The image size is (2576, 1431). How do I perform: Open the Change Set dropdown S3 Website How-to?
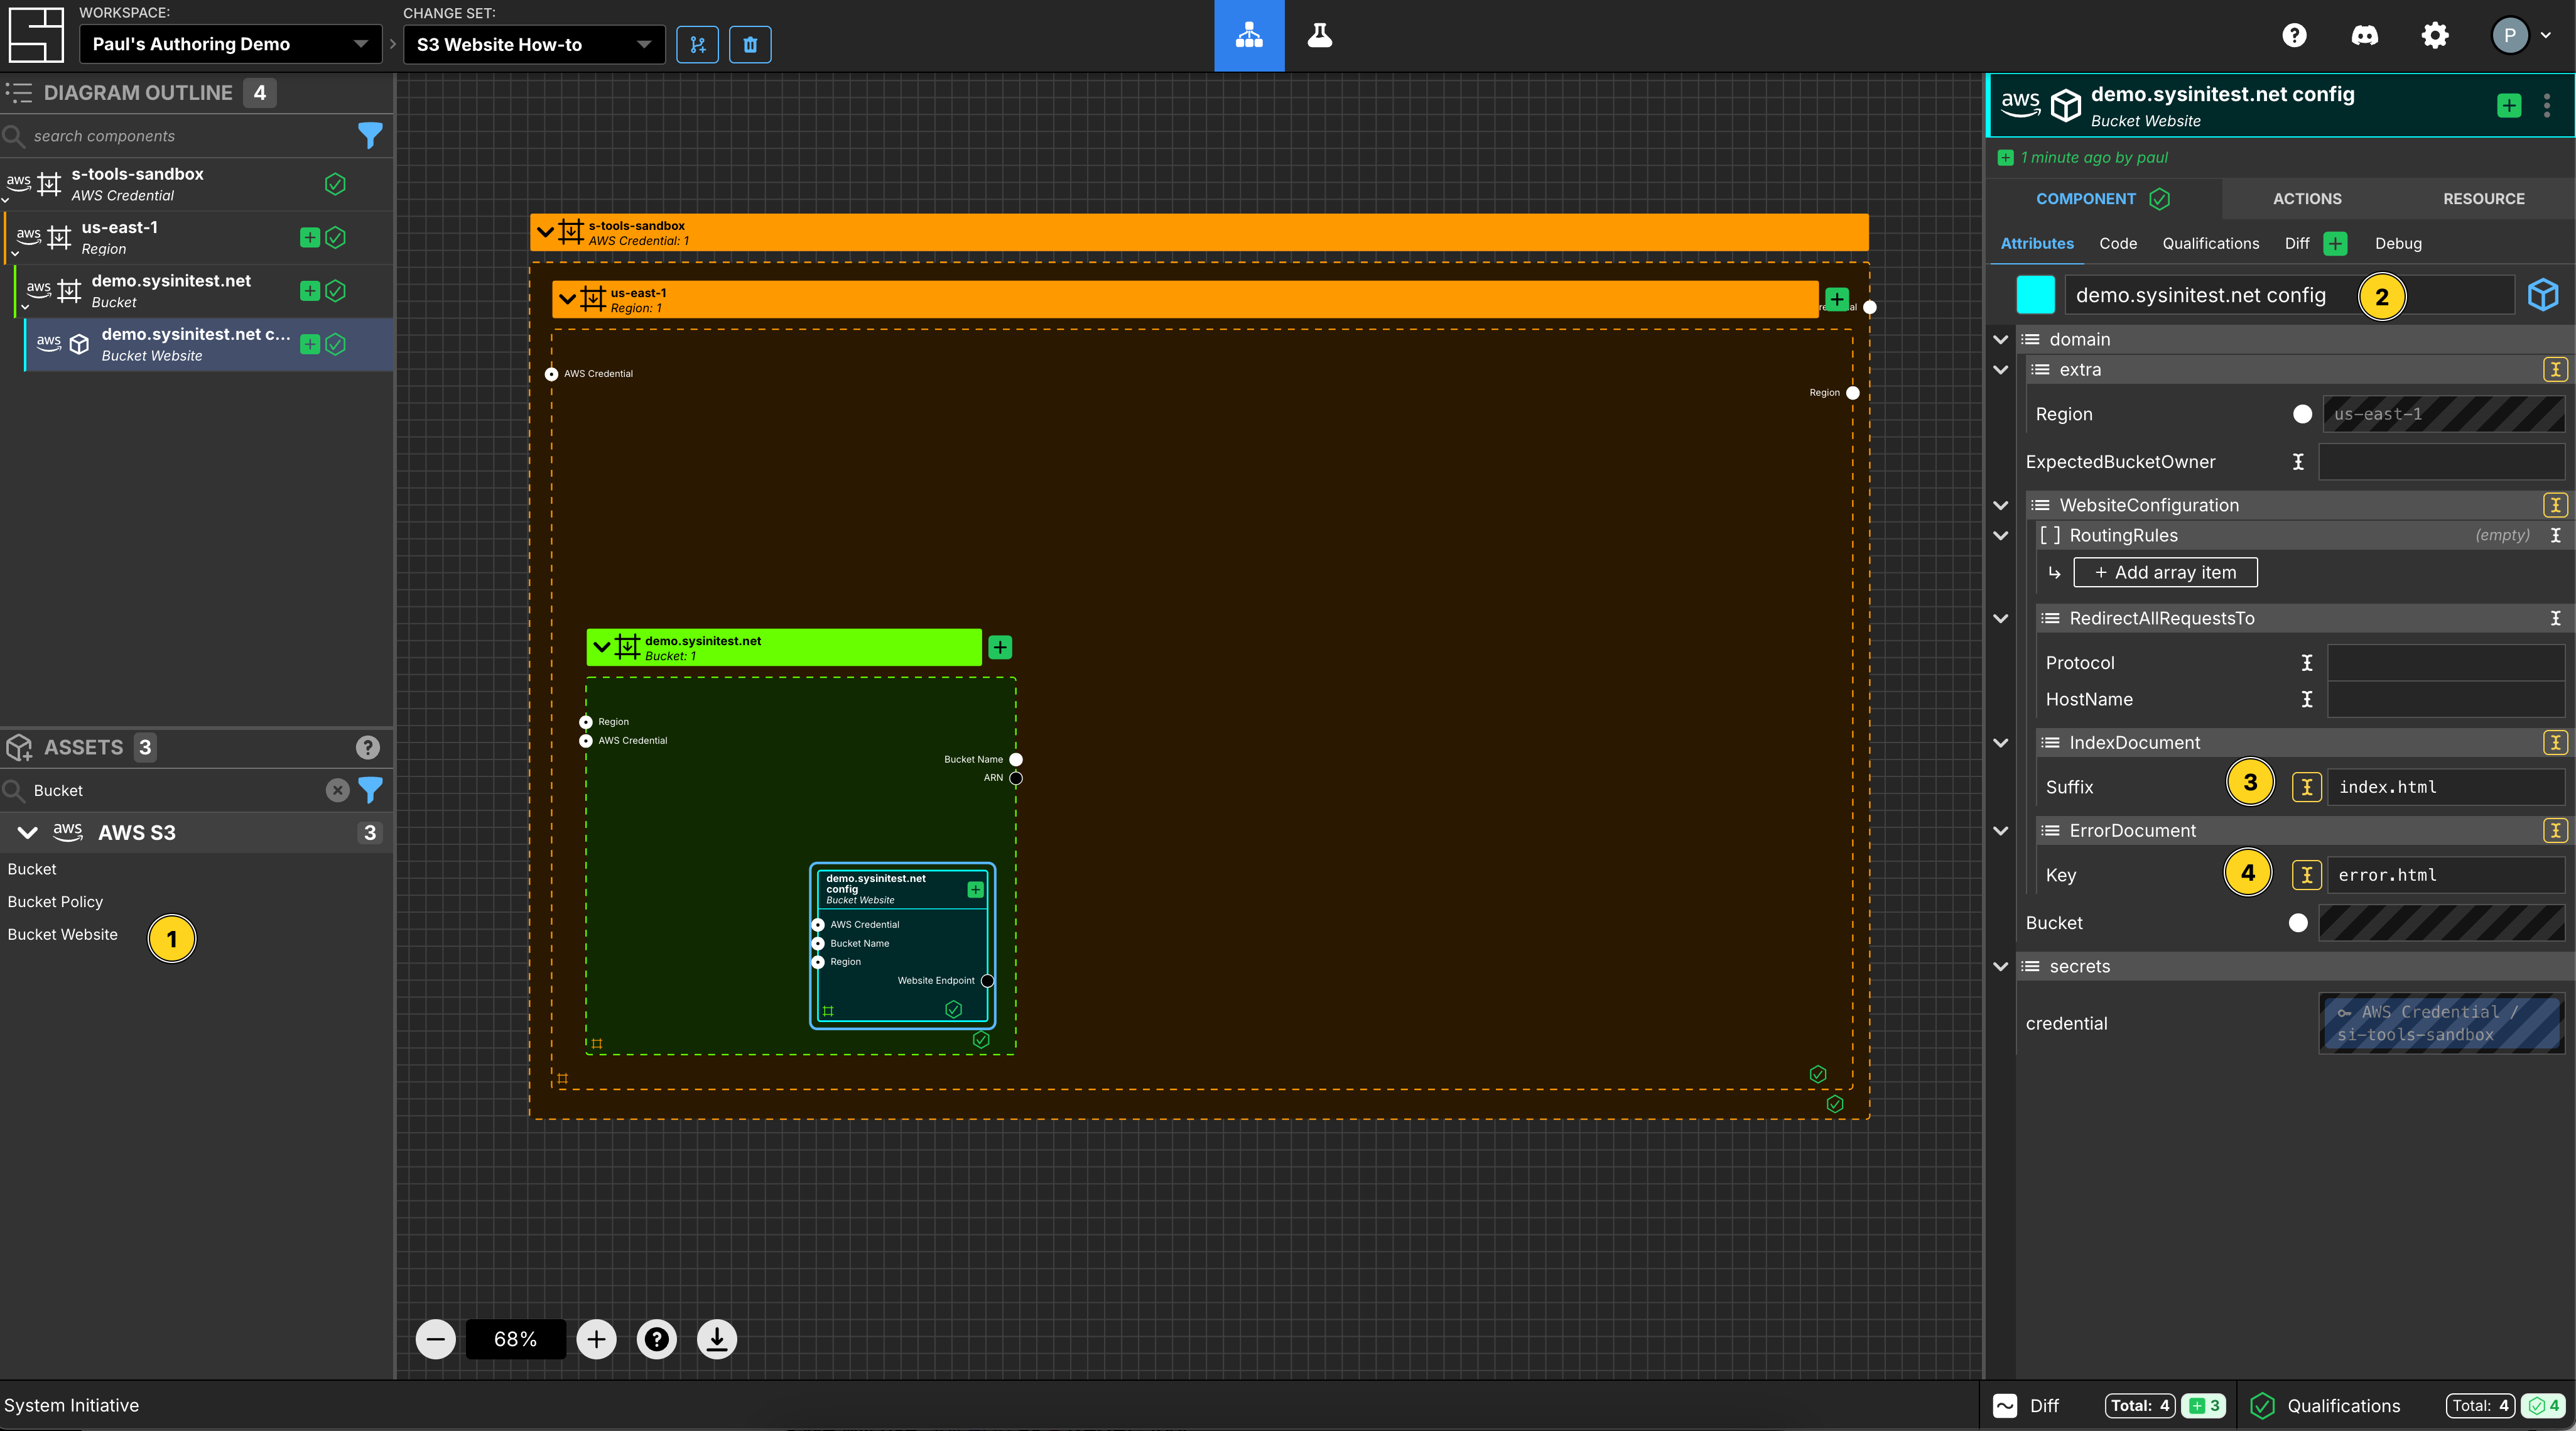(x=534, y=44)
